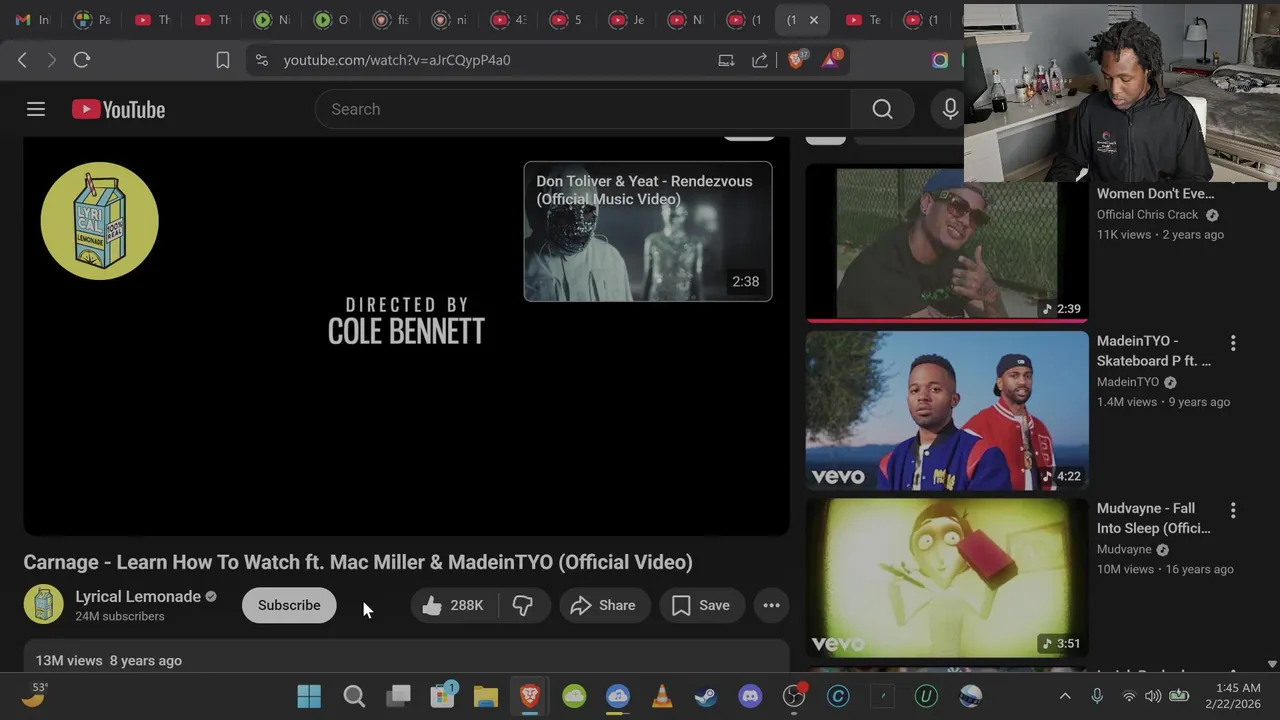The height and width of the screenshot is (720, 1280).
Task: Click the Mudvayne - Fall Into Sleep title
Action: point(1154,518)
